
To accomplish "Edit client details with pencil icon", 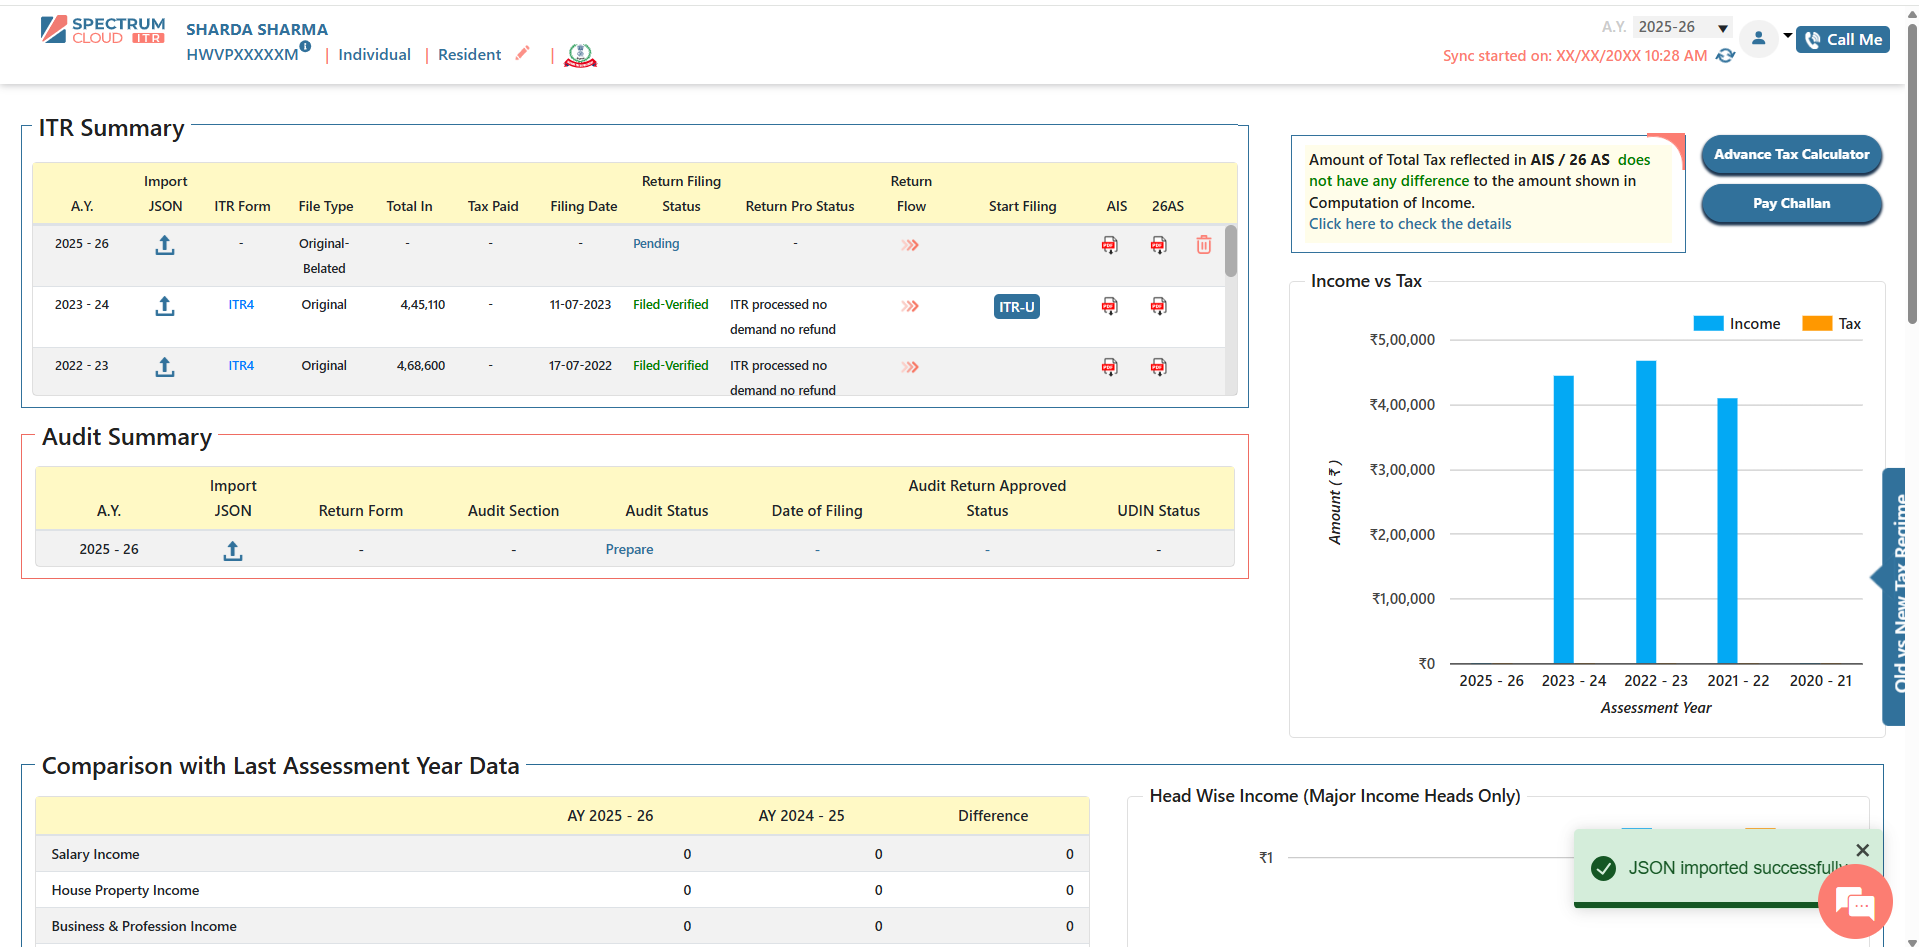I will tap(522, 54).
